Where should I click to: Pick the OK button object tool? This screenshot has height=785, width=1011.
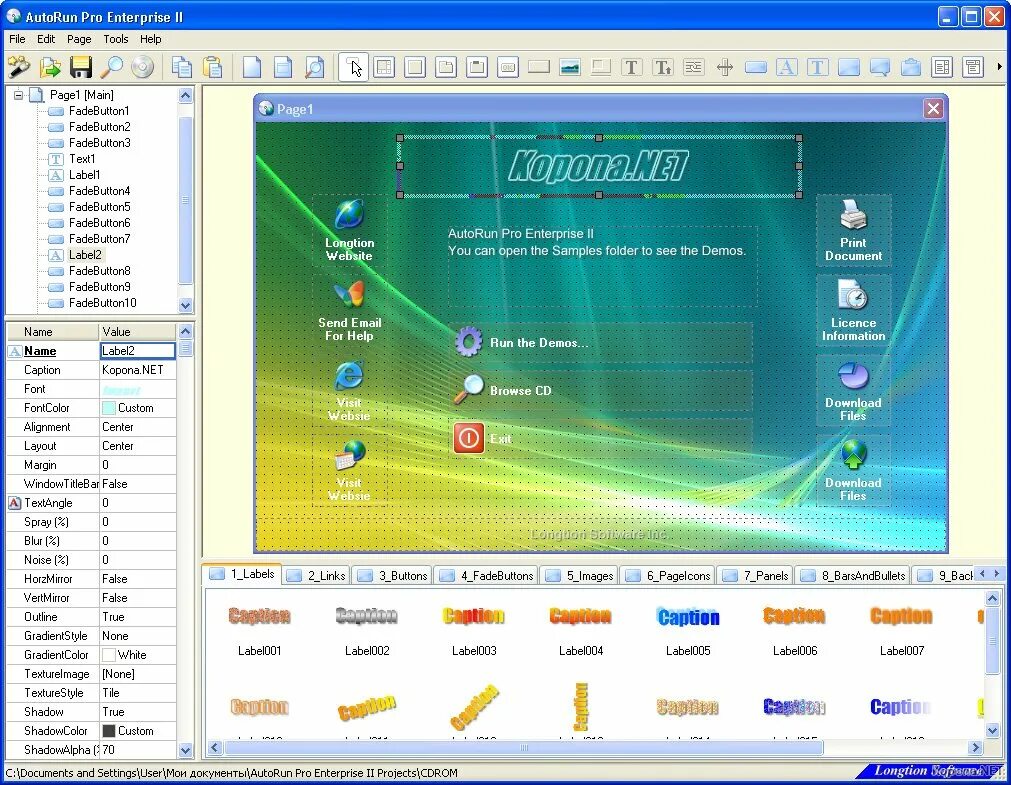[508, 67]
